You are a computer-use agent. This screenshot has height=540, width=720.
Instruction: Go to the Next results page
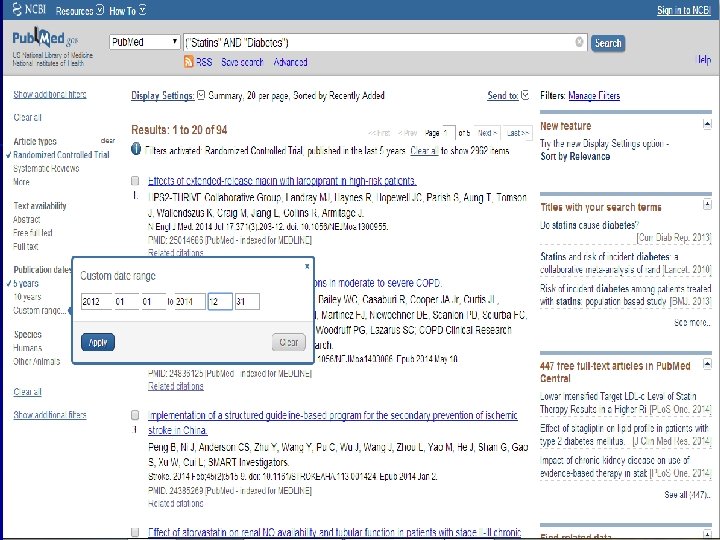pos(487,133)
